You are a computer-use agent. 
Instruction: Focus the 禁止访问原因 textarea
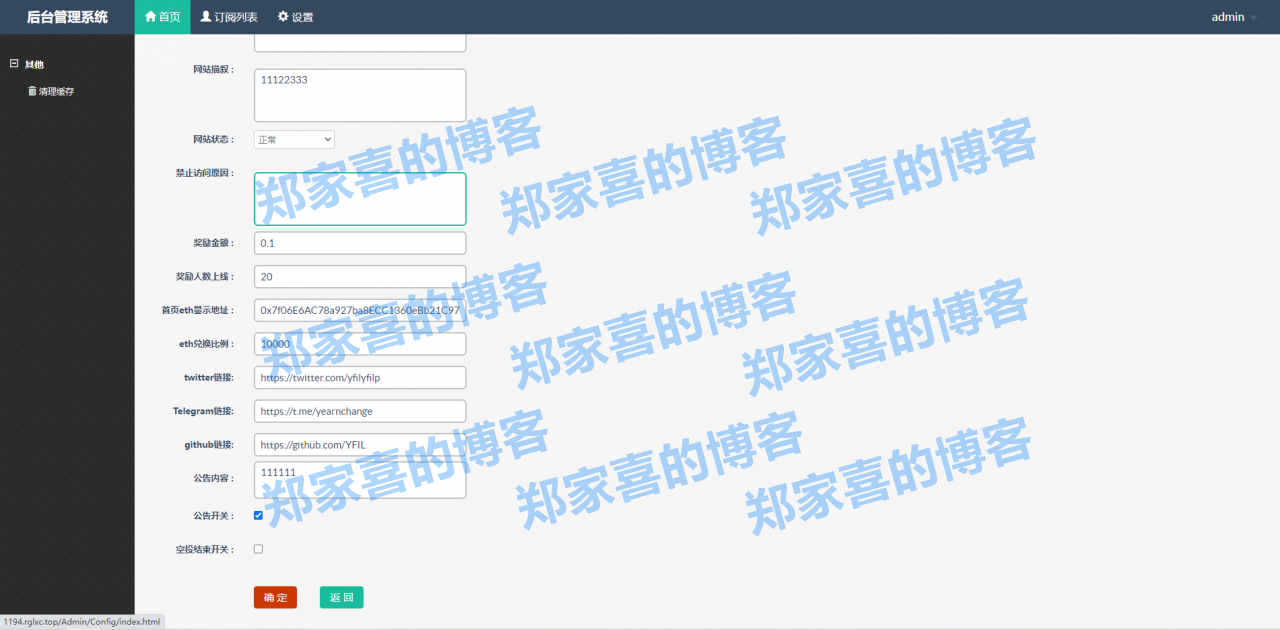coord(360,199)
